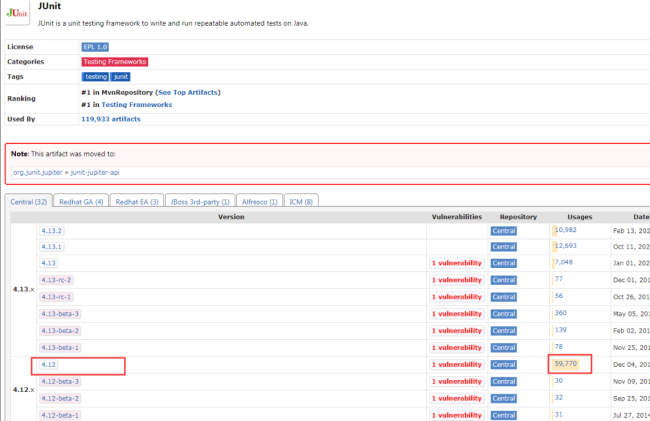The image size is (650, 421).
Task: Open 77 usages of 4.13-rc-2
Action: [x=559, y=279]
